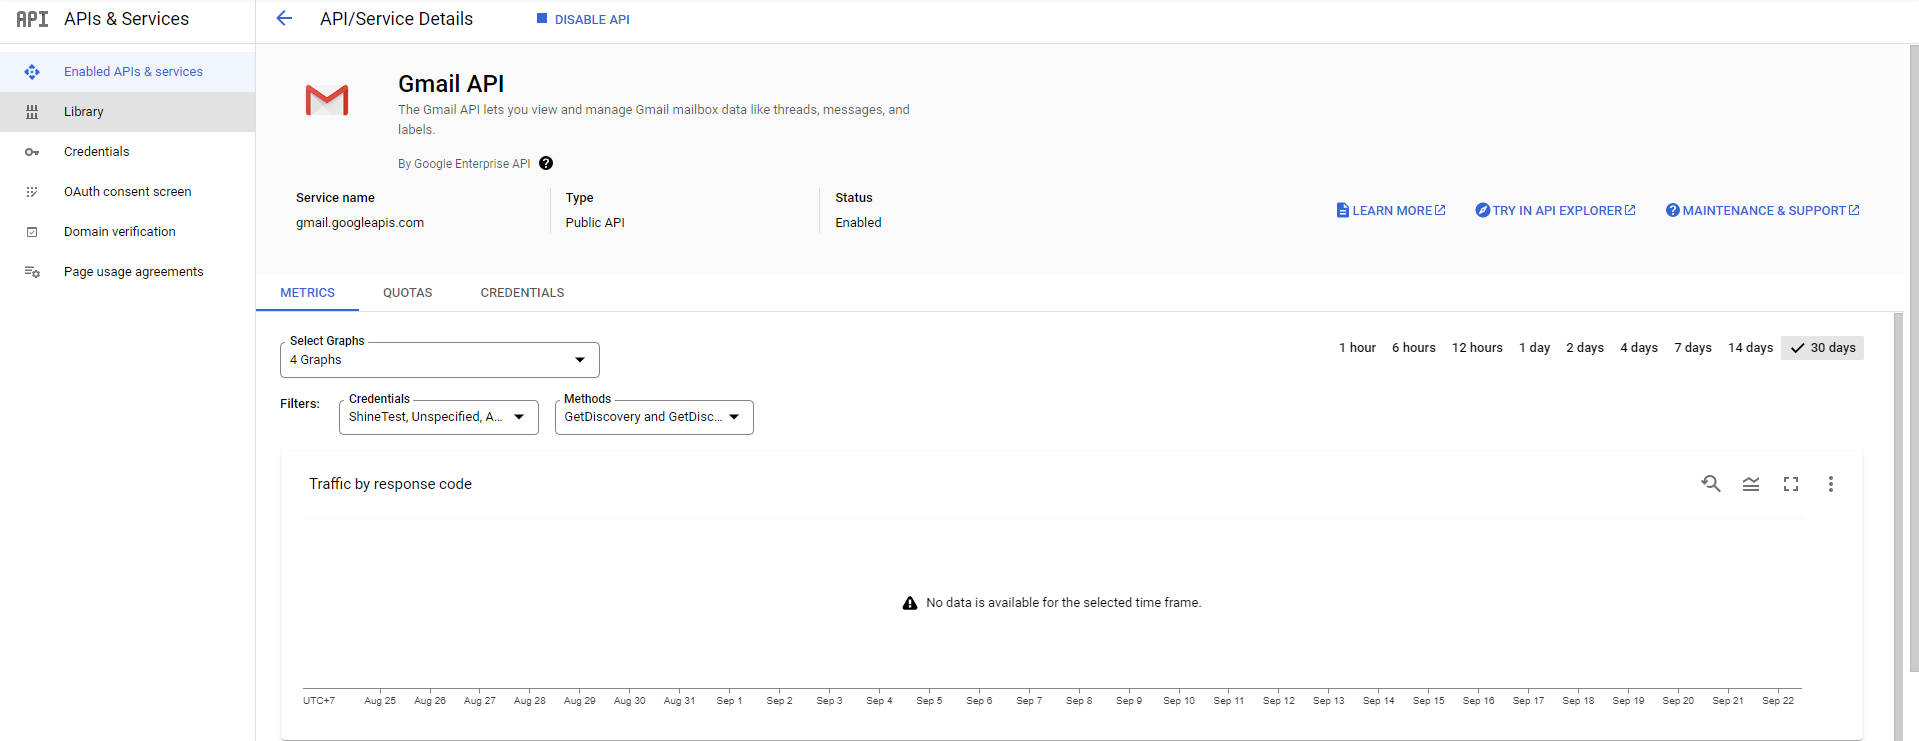Click the help question mark near Google Enterprise API
Screen dimensions: 1919x741
coord(546,163)
